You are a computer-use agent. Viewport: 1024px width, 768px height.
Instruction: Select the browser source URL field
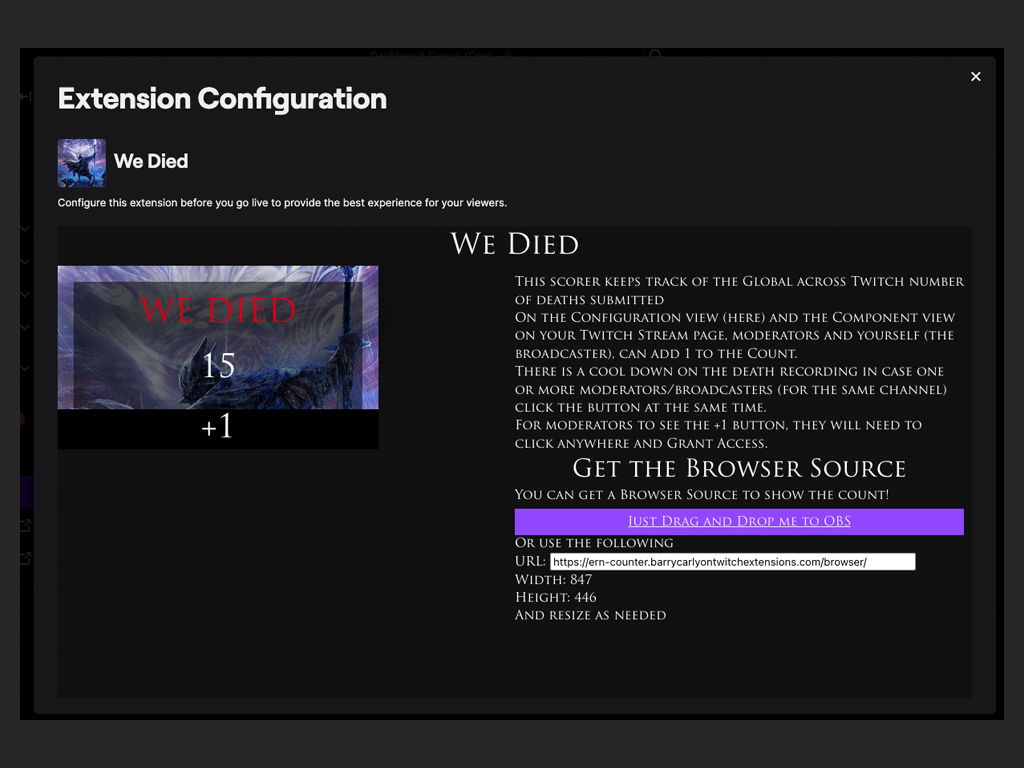click(732, 562)
